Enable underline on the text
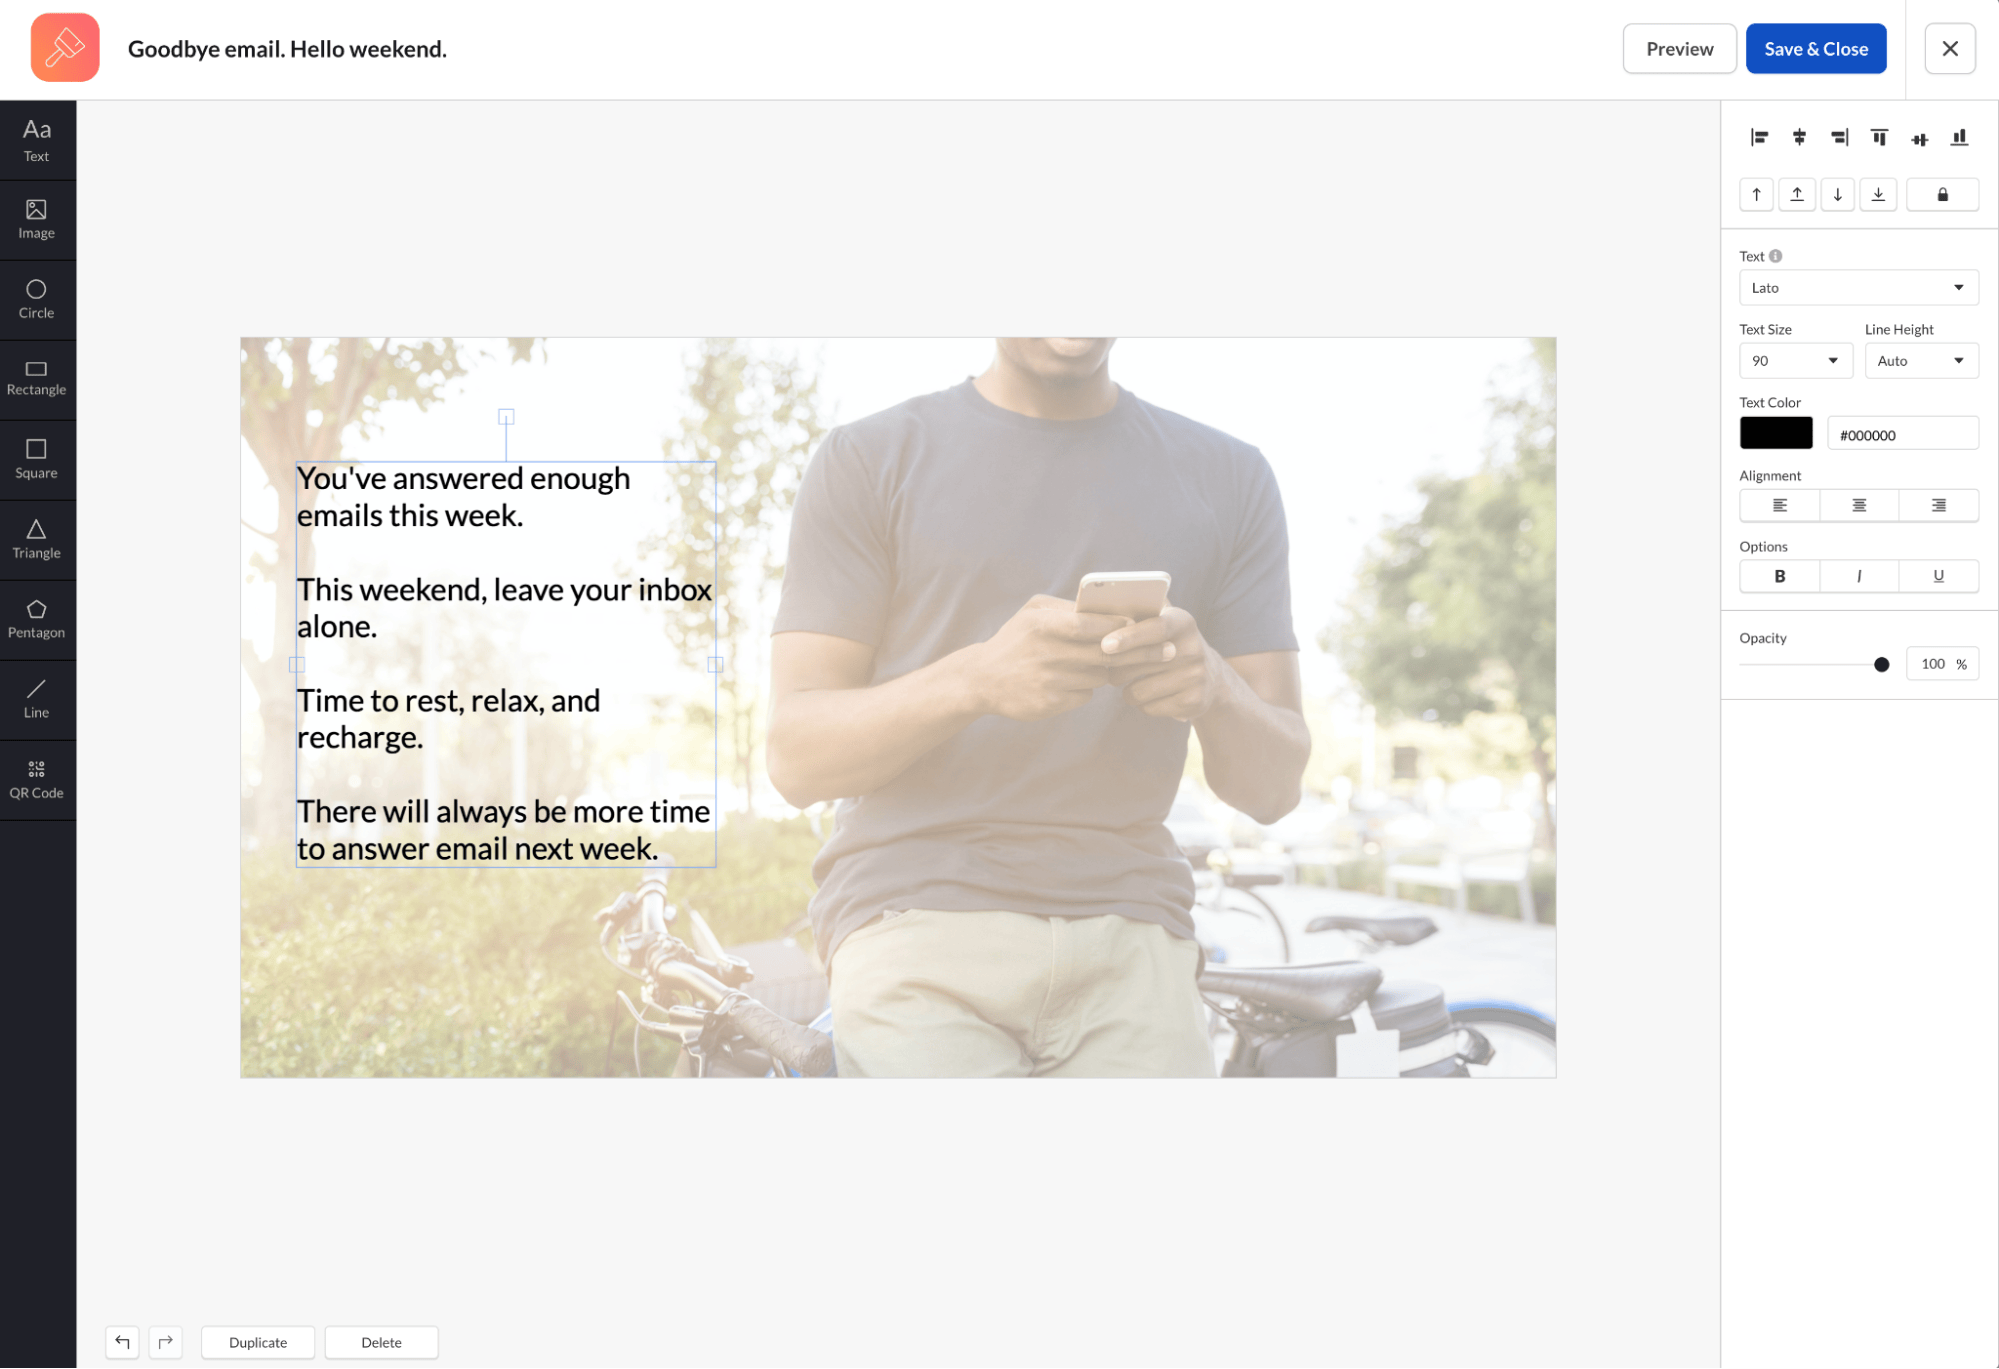This screenshot has width=1999, height=1369. [1938, 576]
